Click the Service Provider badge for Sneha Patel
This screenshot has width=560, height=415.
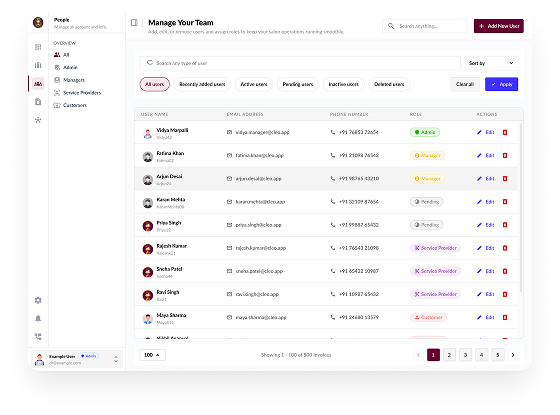point(435,271)
